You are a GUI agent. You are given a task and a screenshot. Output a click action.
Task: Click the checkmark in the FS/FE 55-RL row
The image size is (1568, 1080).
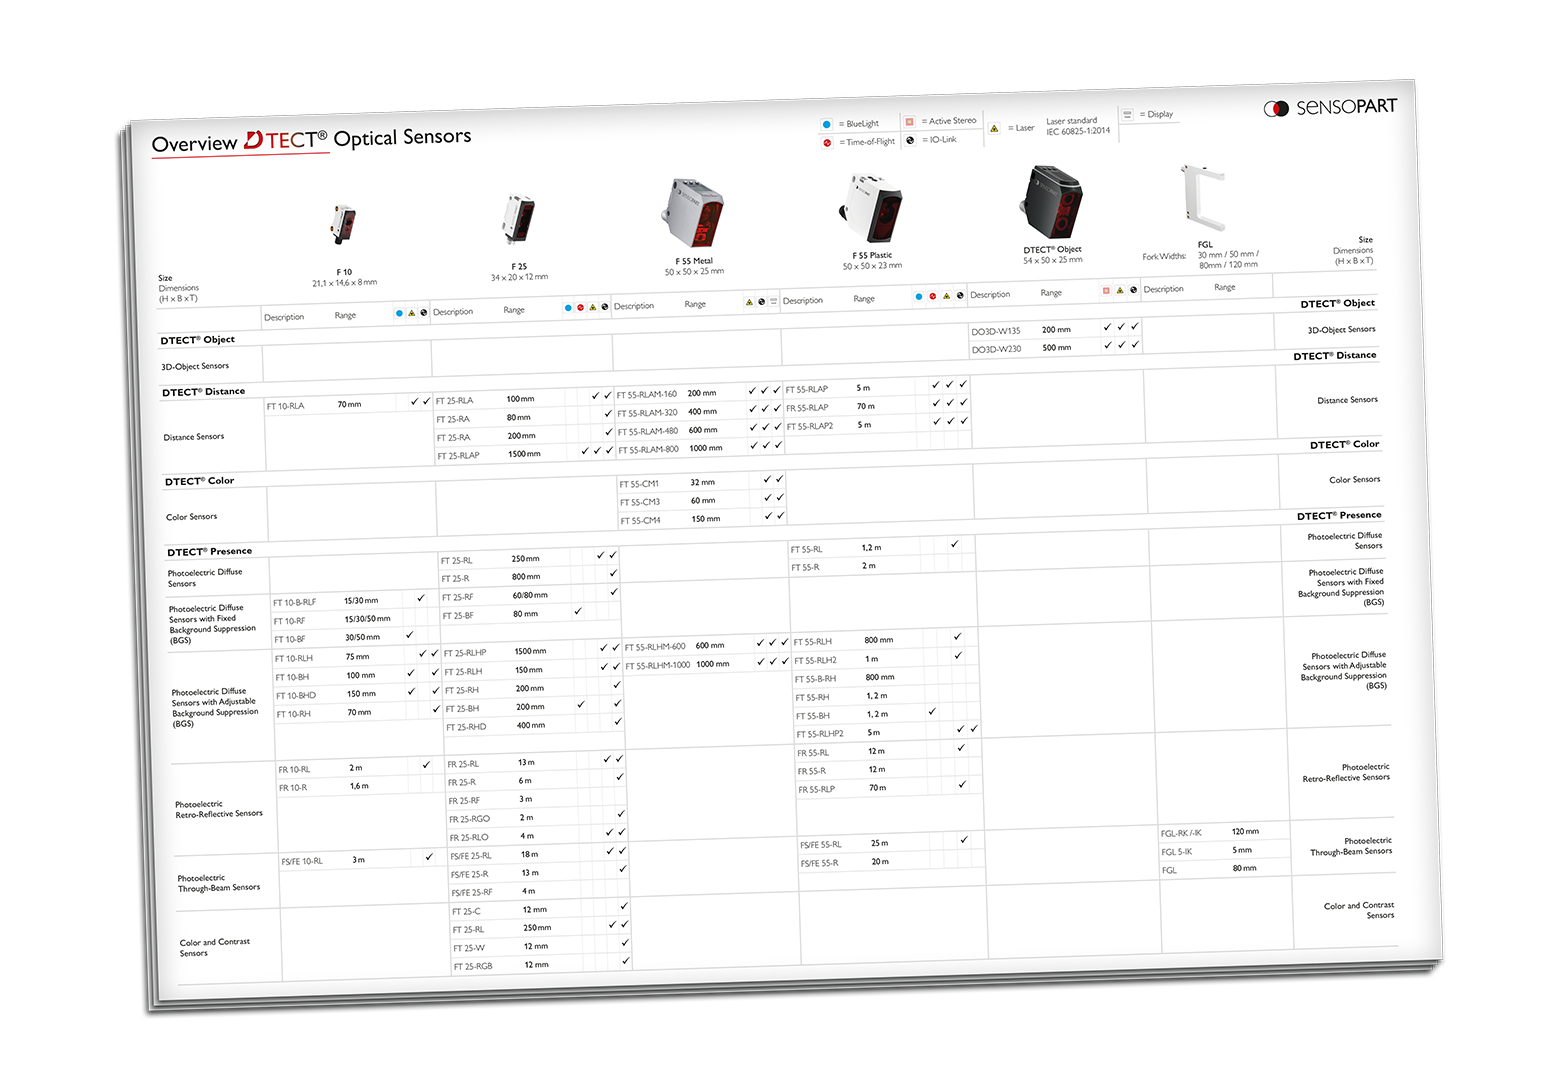click(964, 840)
